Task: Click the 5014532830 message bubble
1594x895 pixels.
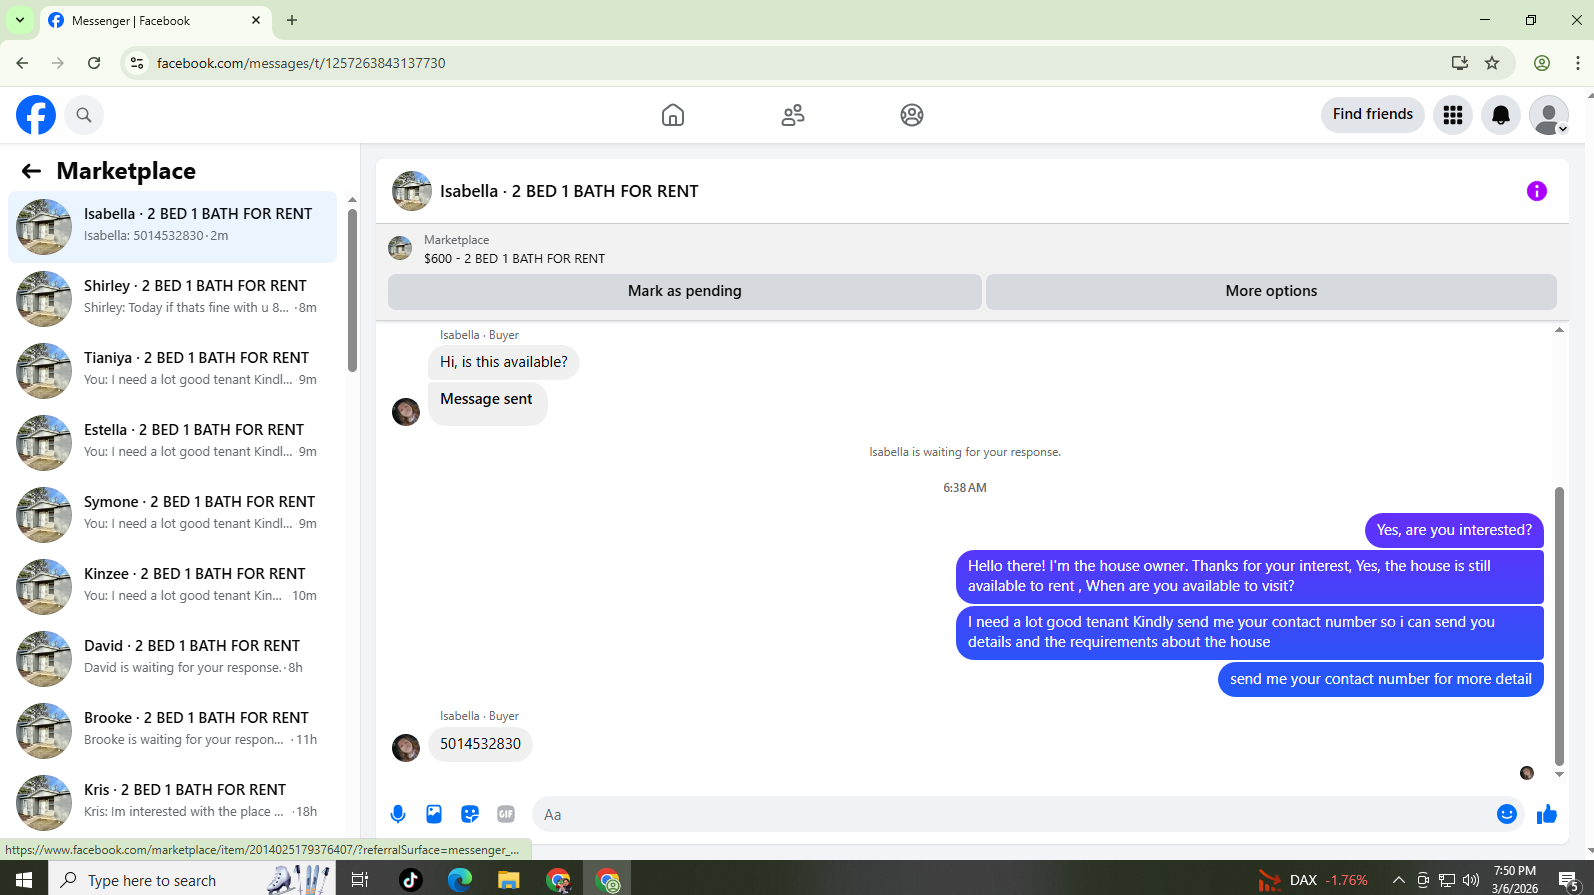Action: [x=480, y=744]
